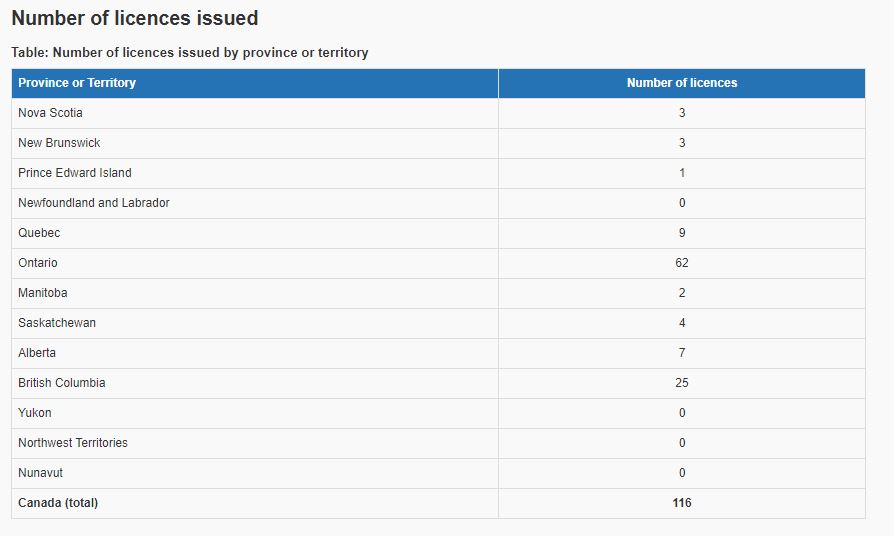Click the Canada total value of 116
894x536 pixels.
(682, 503)
